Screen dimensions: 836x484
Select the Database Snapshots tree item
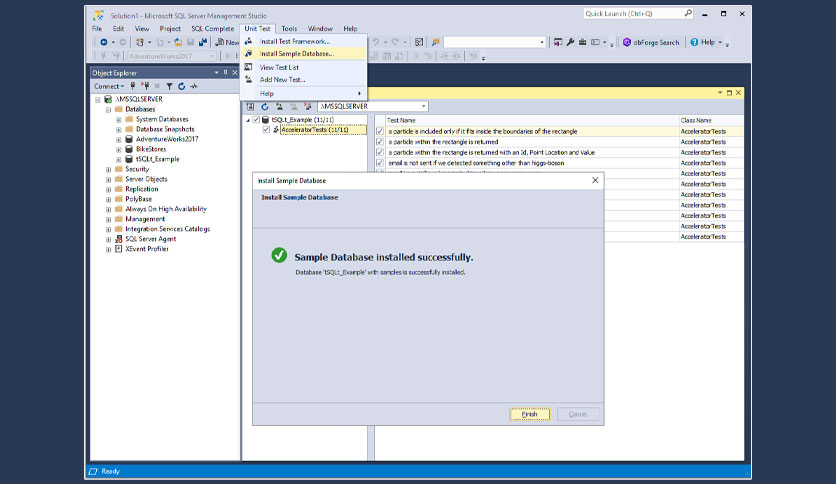165,129
